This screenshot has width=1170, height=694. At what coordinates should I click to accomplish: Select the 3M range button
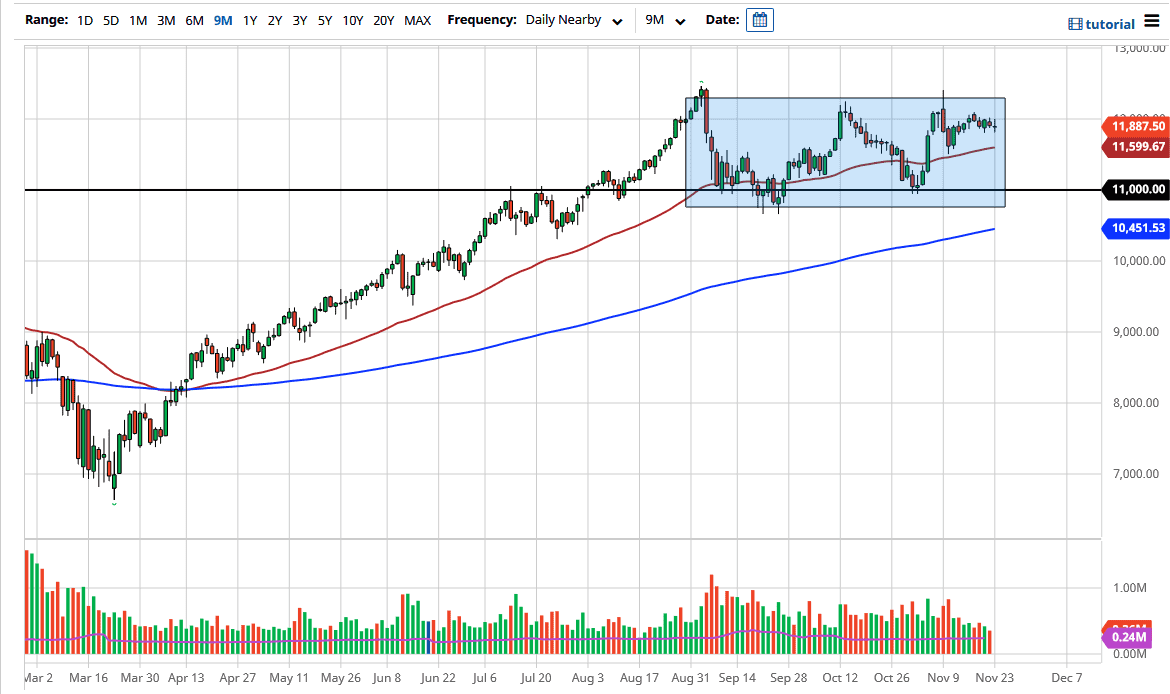pyautogui.click(x=166, y=19)
